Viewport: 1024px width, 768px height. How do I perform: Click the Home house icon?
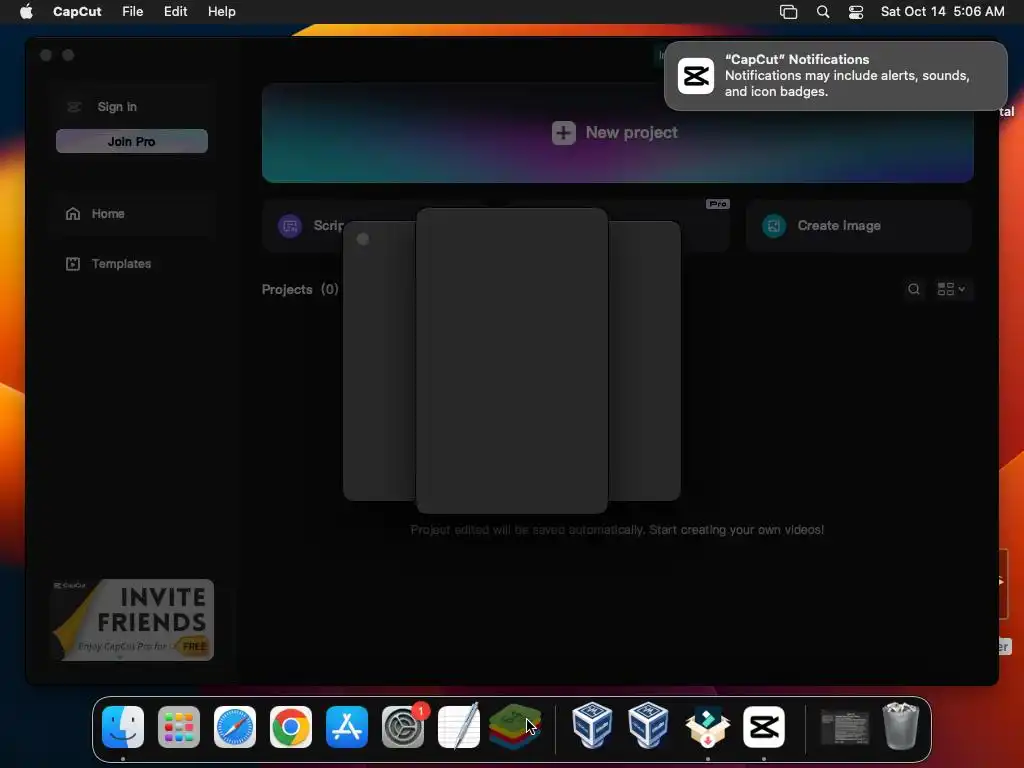(72, 214)
